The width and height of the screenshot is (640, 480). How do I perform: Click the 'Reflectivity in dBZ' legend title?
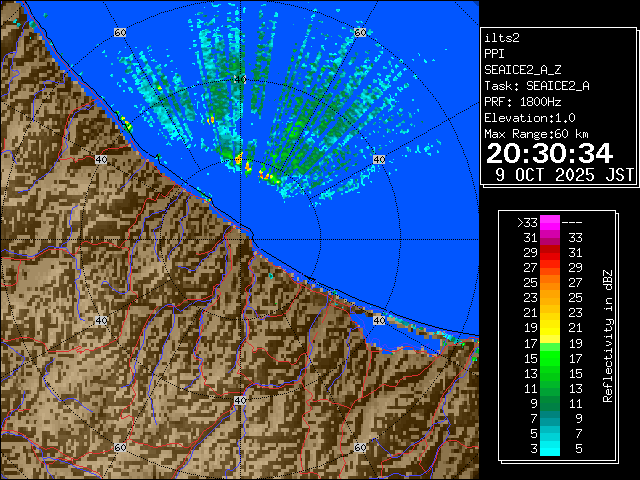pos(607,335)
